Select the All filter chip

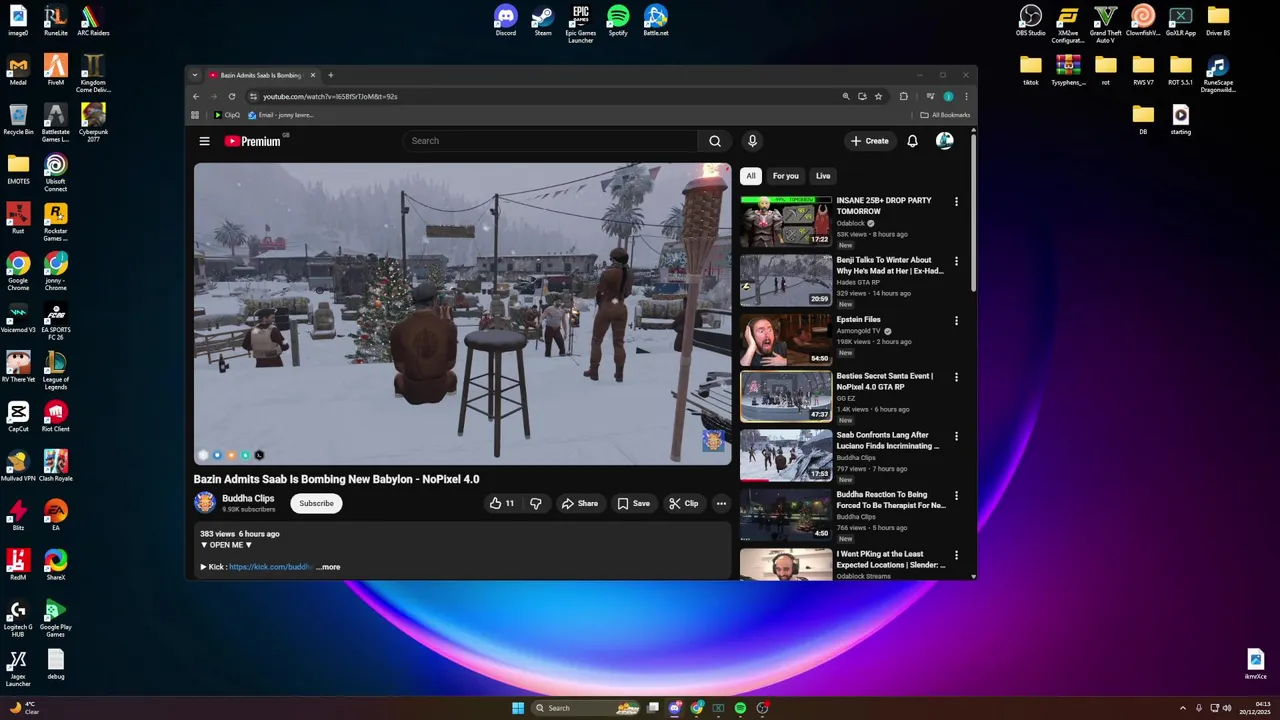[751, 176]
